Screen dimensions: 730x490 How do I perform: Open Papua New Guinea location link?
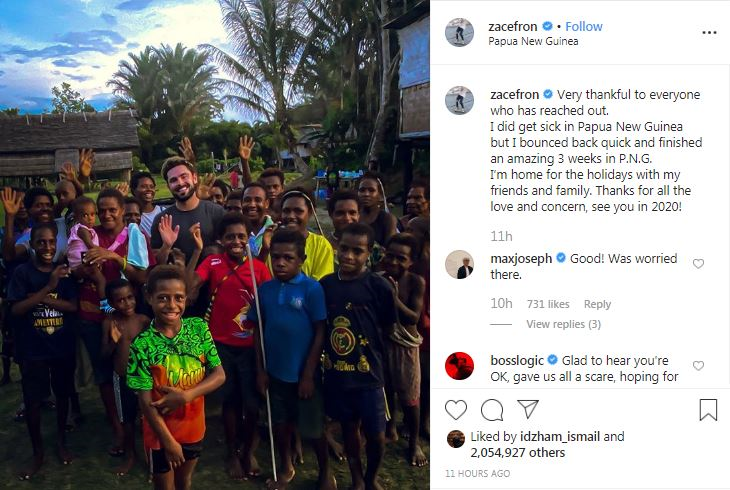[x=533, y=41]
